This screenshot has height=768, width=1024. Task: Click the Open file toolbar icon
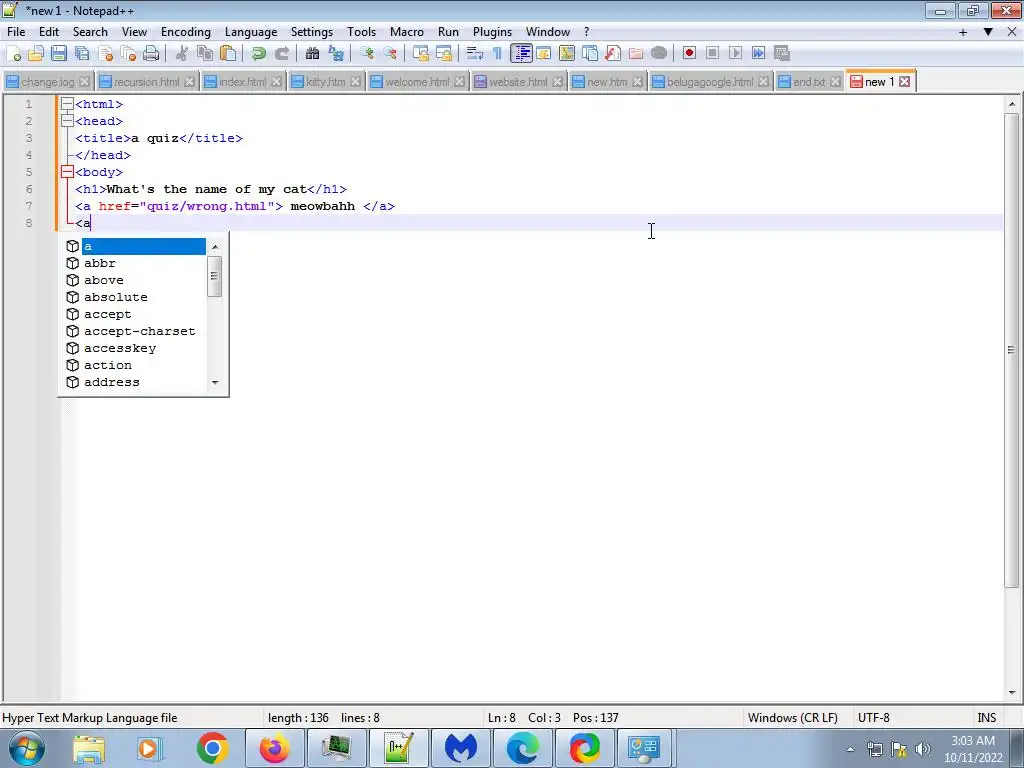36,54
